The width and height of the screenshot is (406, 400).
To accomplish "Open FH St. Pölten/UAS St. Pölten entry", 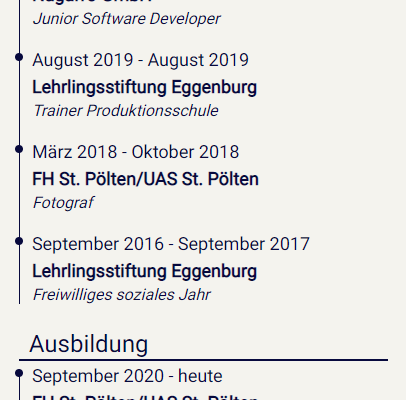I will point(145,179).
